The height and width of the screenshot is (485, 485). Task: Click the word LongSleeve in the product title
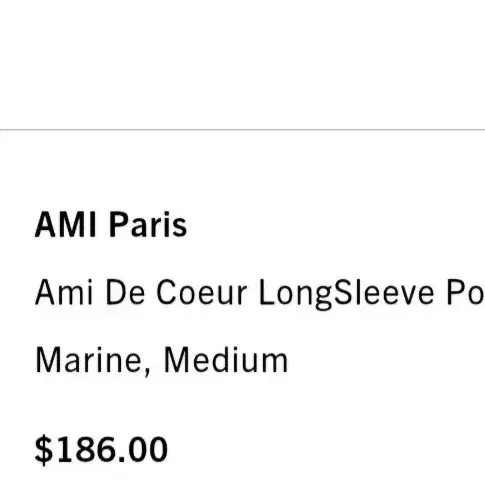click(347, 294)
